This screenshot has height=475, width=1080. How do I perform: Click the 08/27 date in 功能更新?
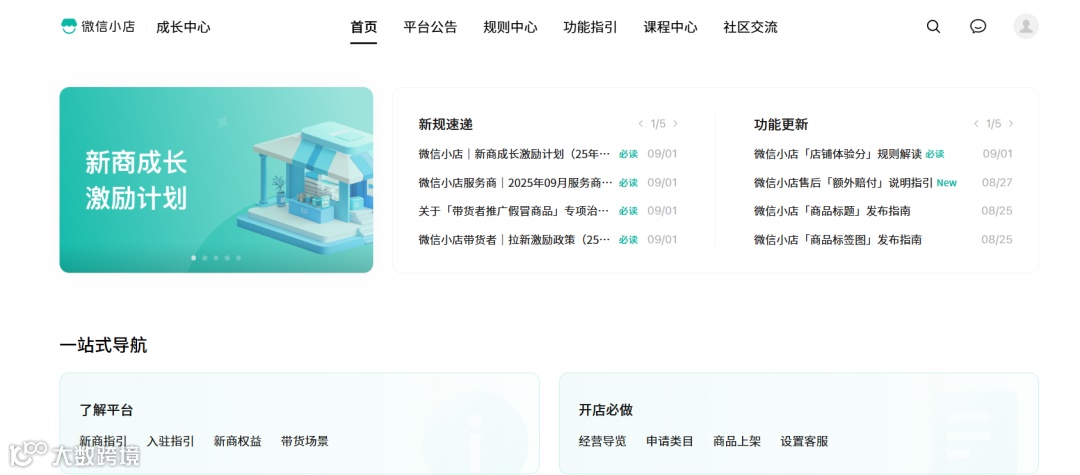click(x=997, y=183)
